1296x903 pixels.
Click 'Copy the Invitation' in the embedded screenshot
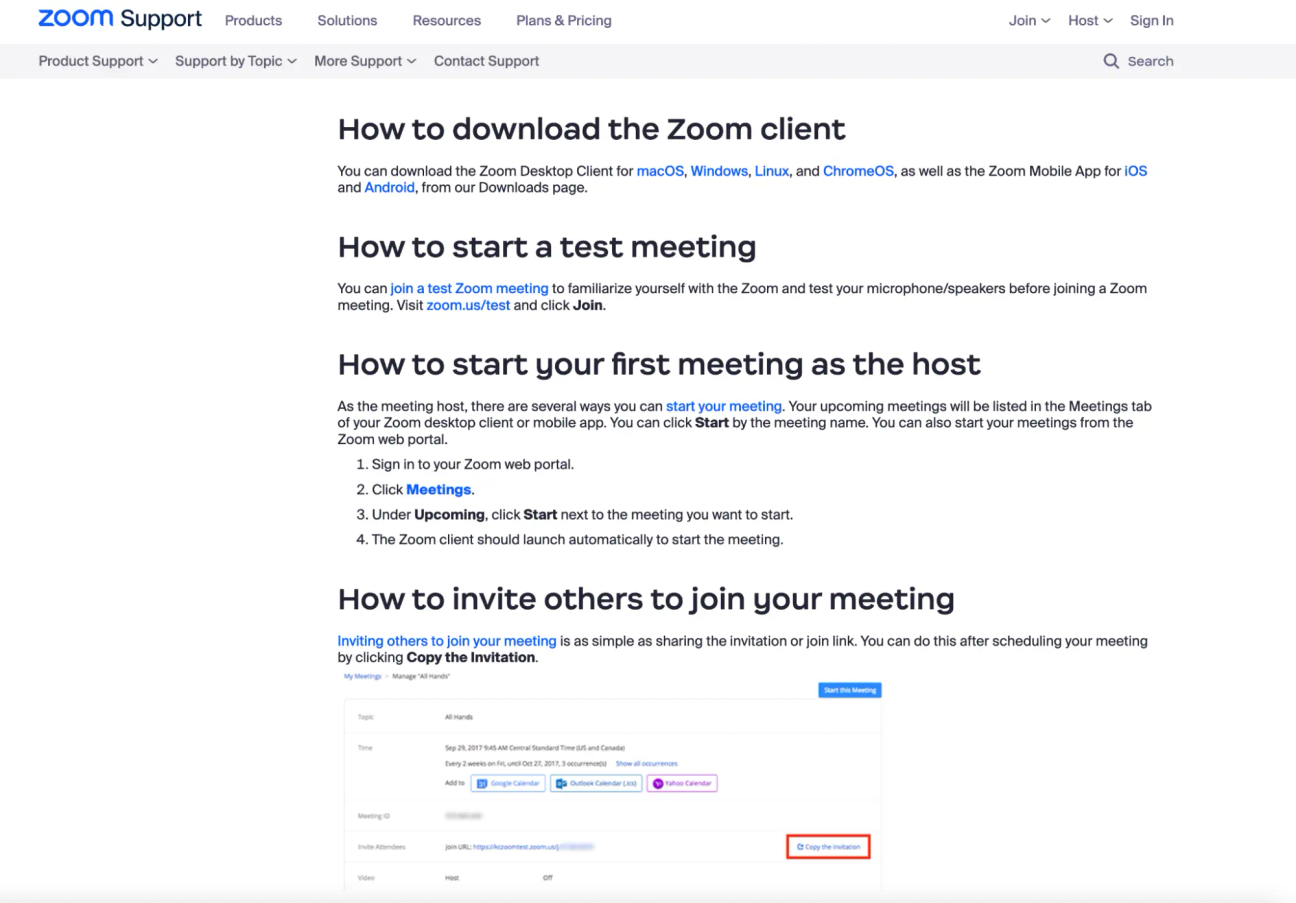tap(829, 847)
